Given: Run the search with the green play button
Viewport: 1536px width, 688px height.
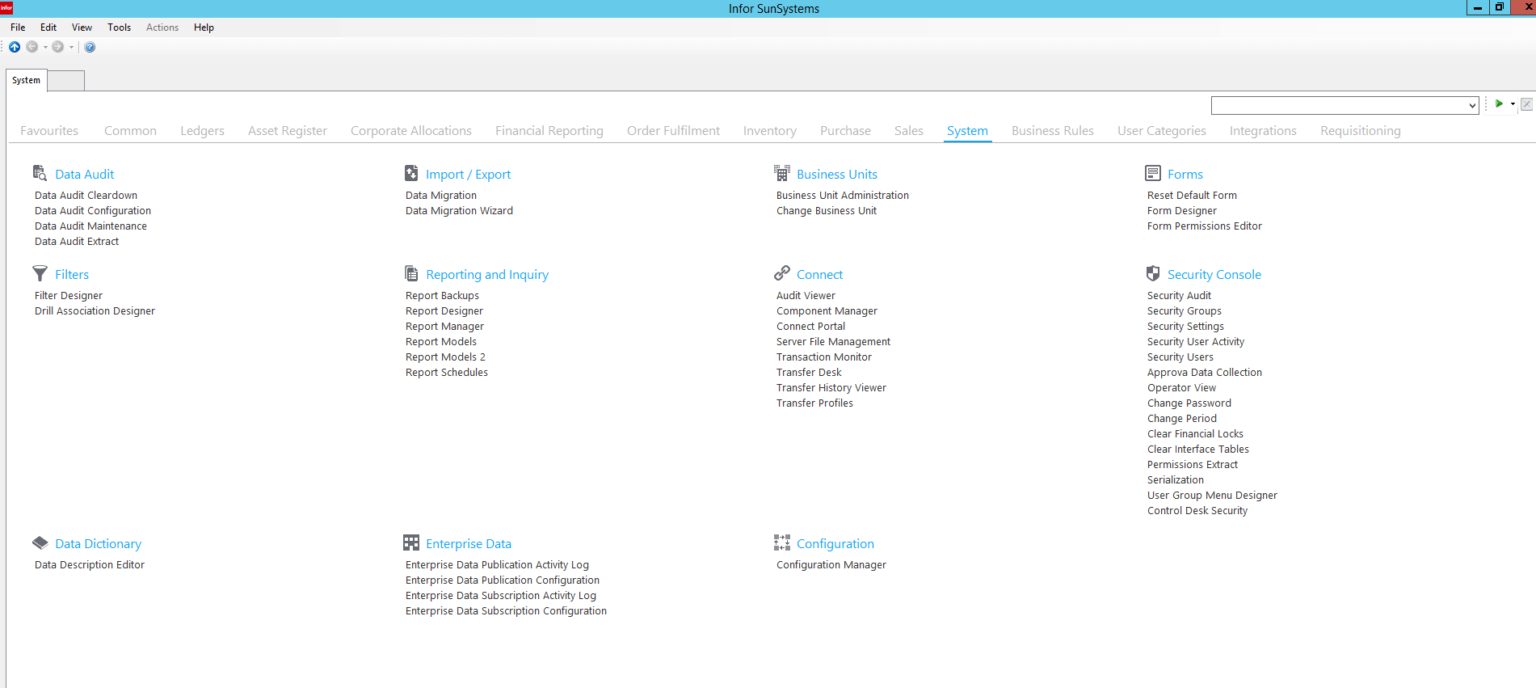Looking at the screenshot, I should [x=1499, y=104].
